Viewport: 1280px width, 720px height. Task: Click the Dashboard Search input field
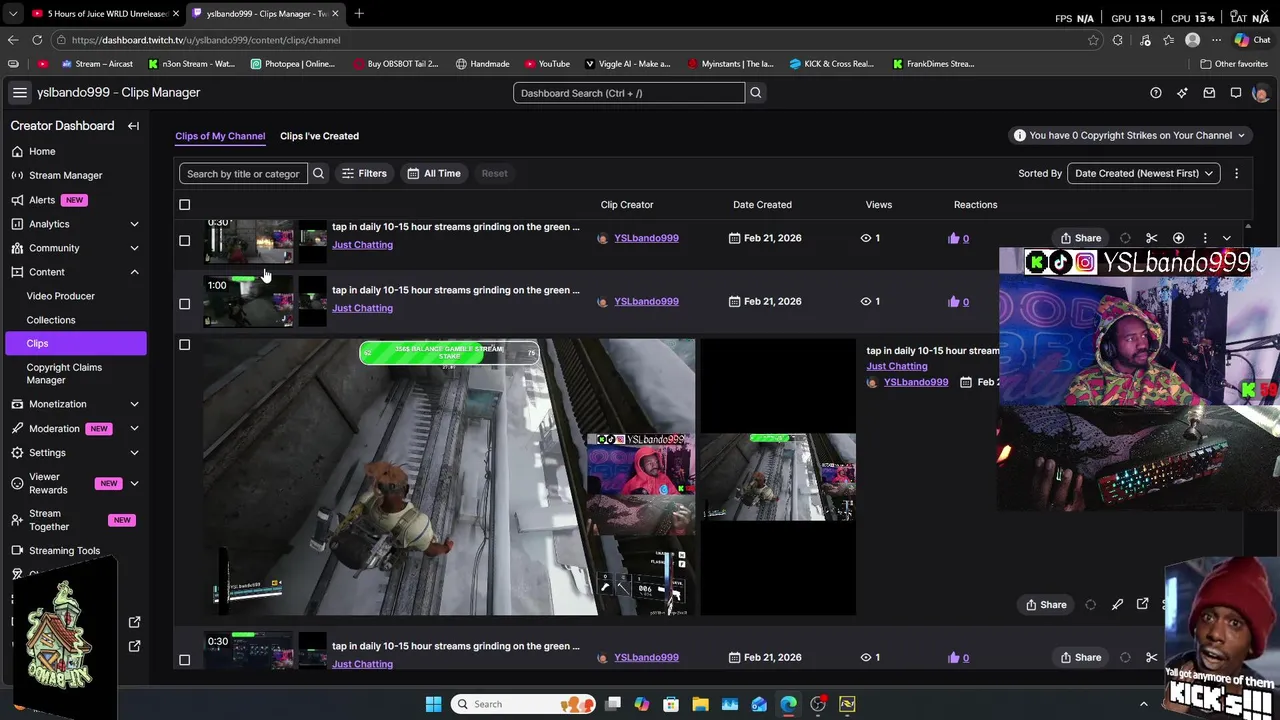[629, 93]
